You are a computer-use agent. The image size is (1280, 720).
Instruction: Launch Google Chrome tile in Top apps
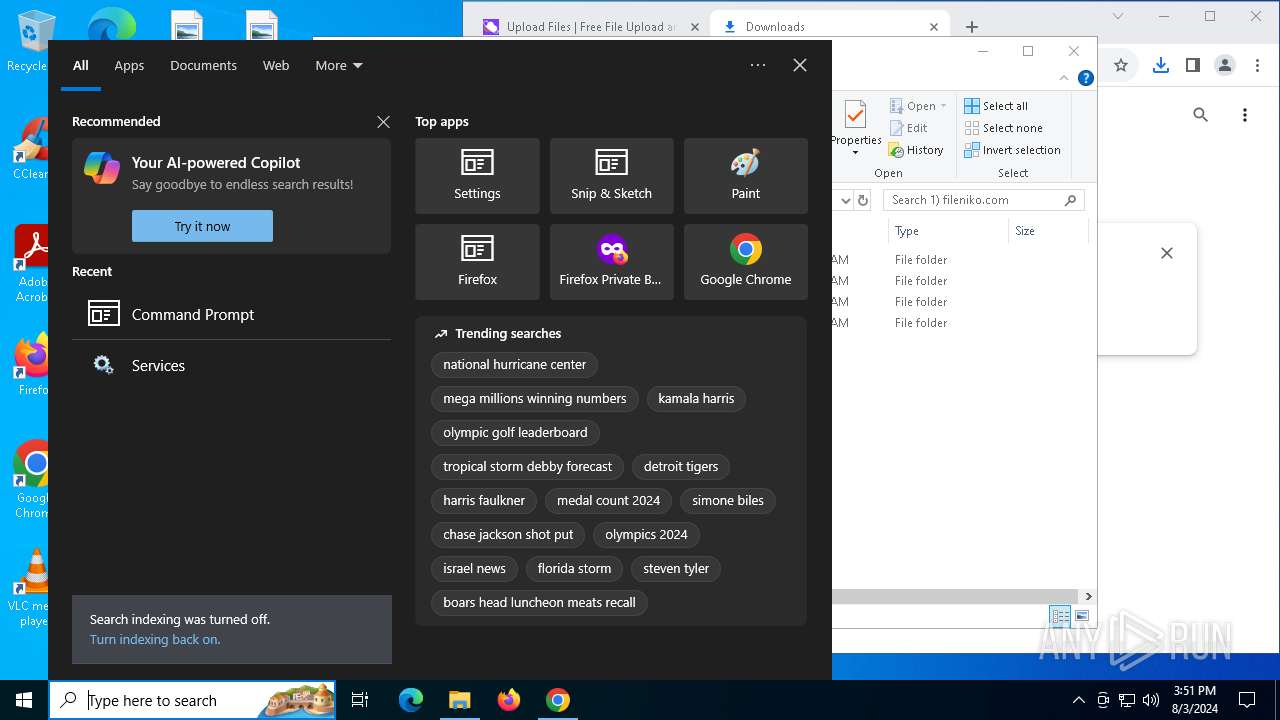click(x=745, y=262)
